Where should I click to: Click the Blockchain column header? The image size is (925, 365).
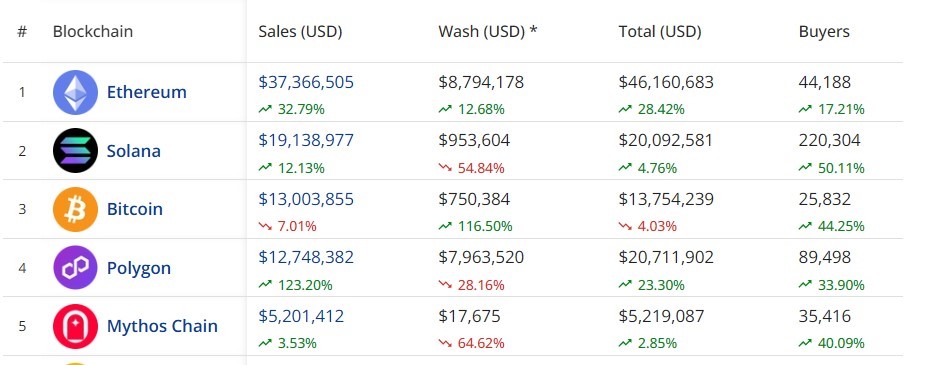(93, 32)
